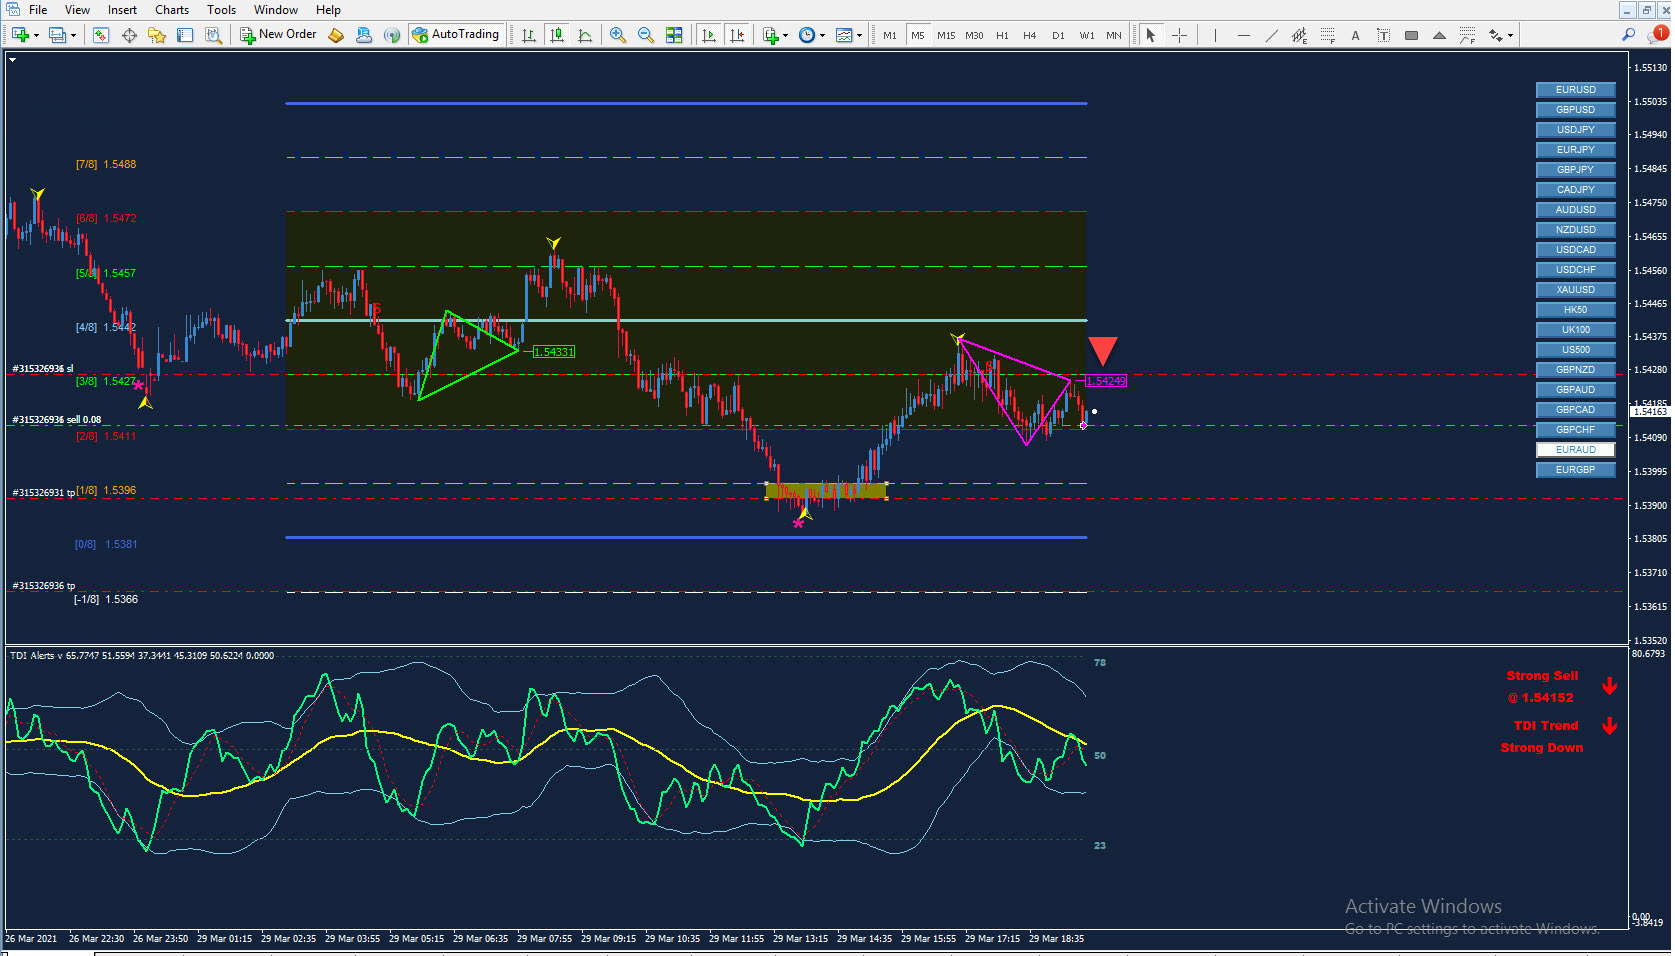
Task: Open the Window menu
Action: pos(275,10)
